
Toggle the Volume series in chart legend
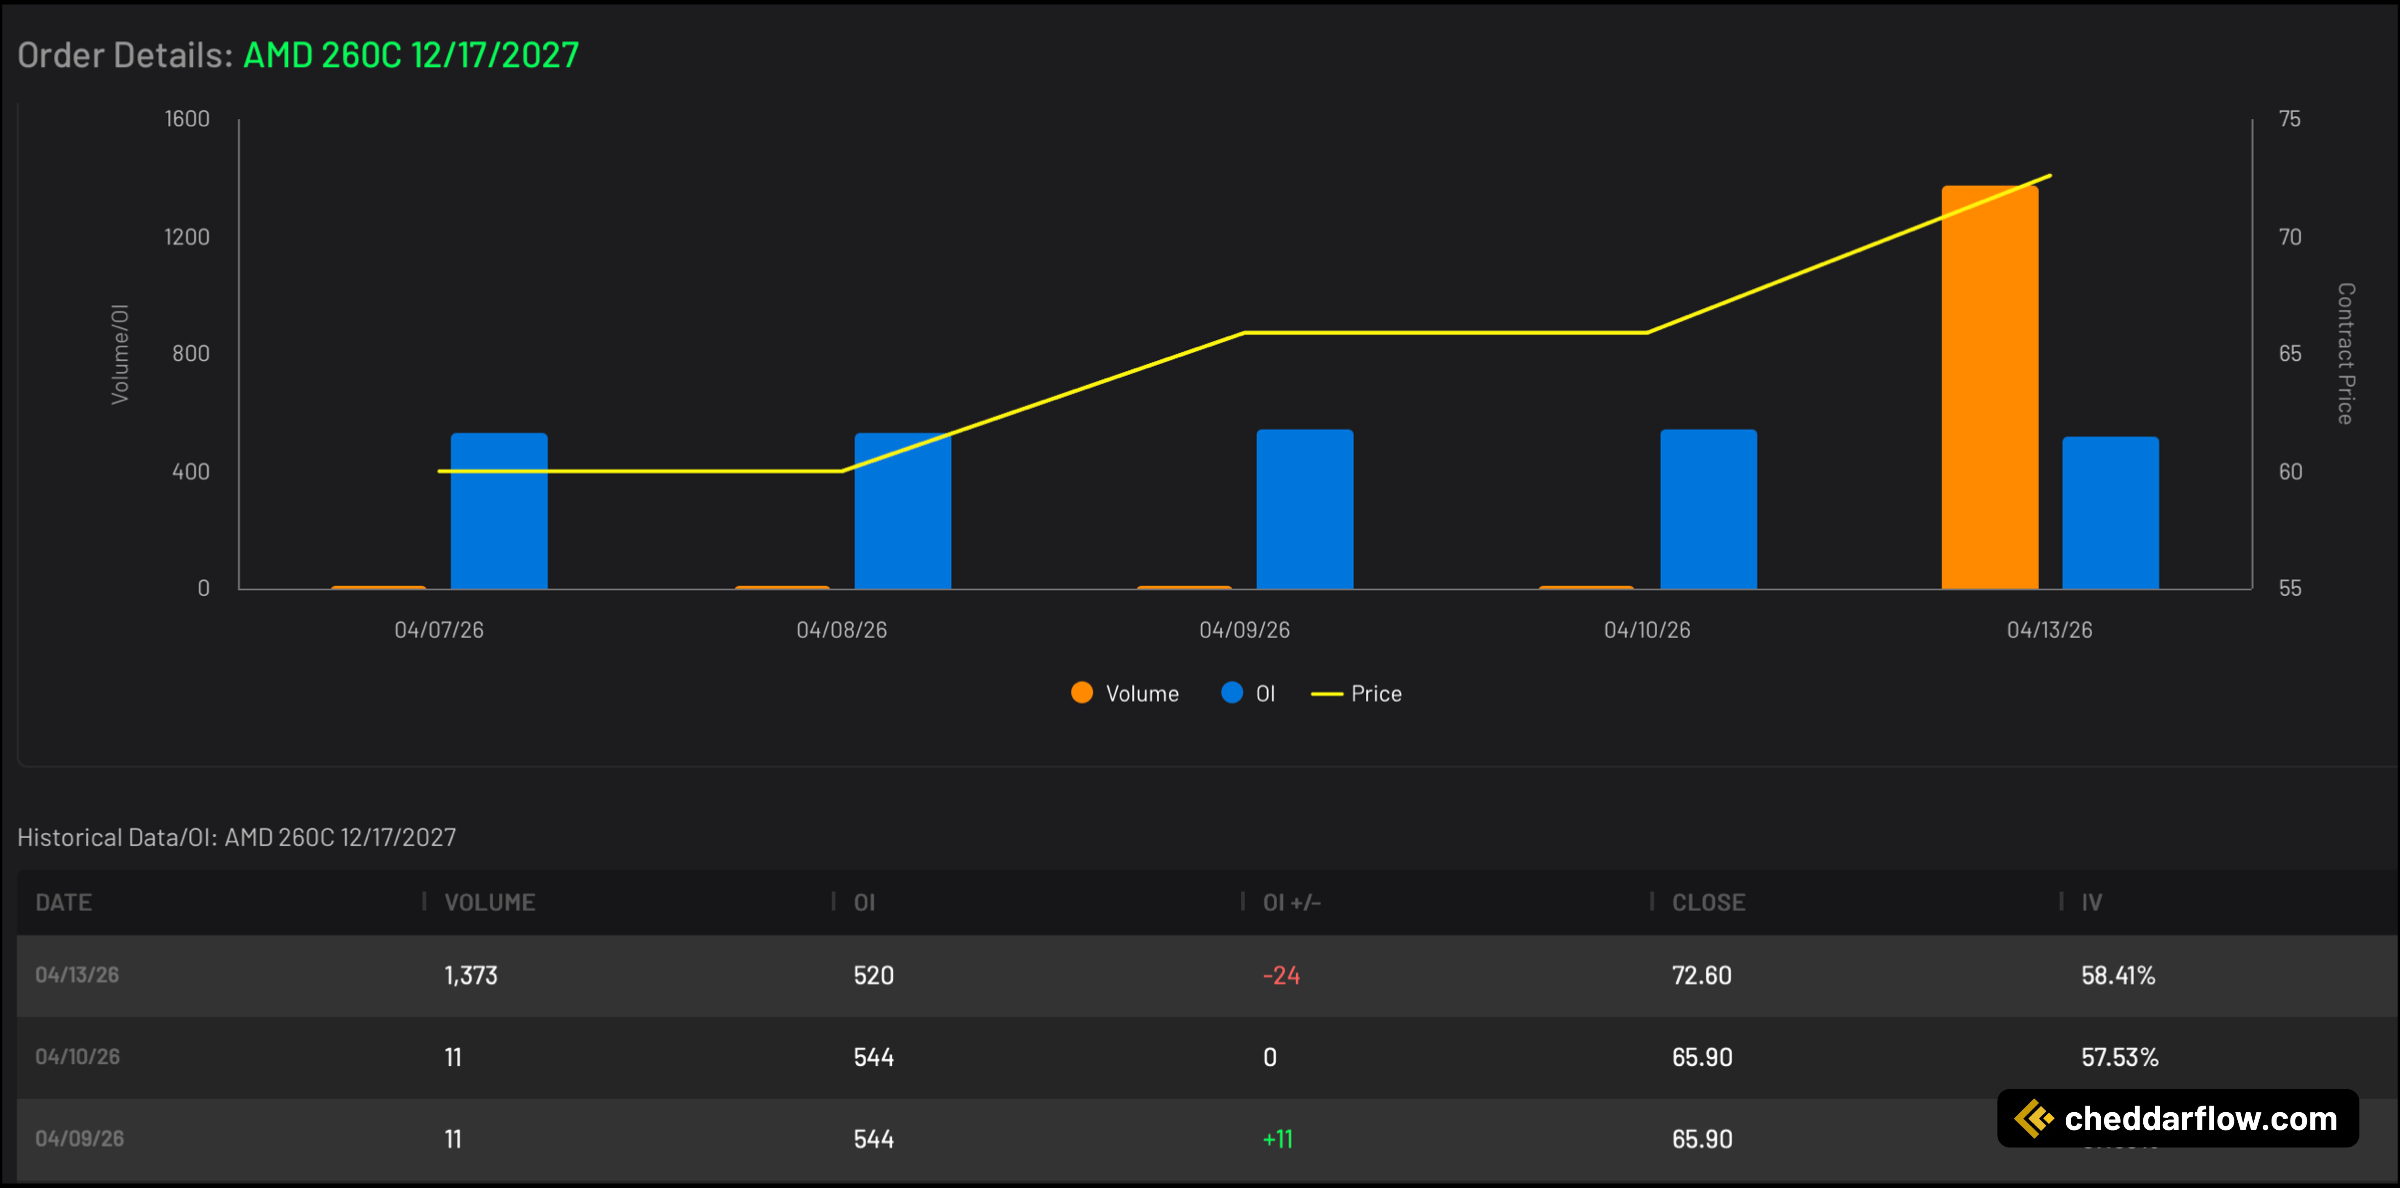1125,693
